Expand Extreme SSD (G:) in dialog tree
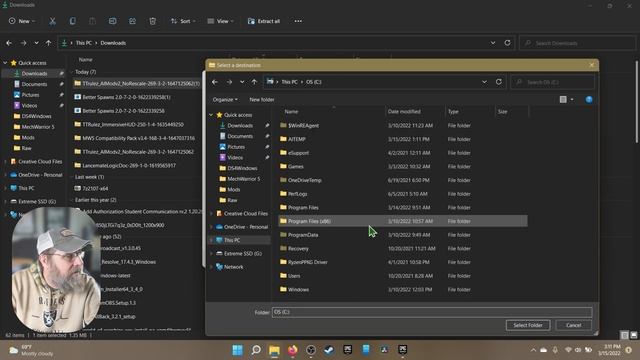This screenshot has width=640, height=360. coord(211,253)
